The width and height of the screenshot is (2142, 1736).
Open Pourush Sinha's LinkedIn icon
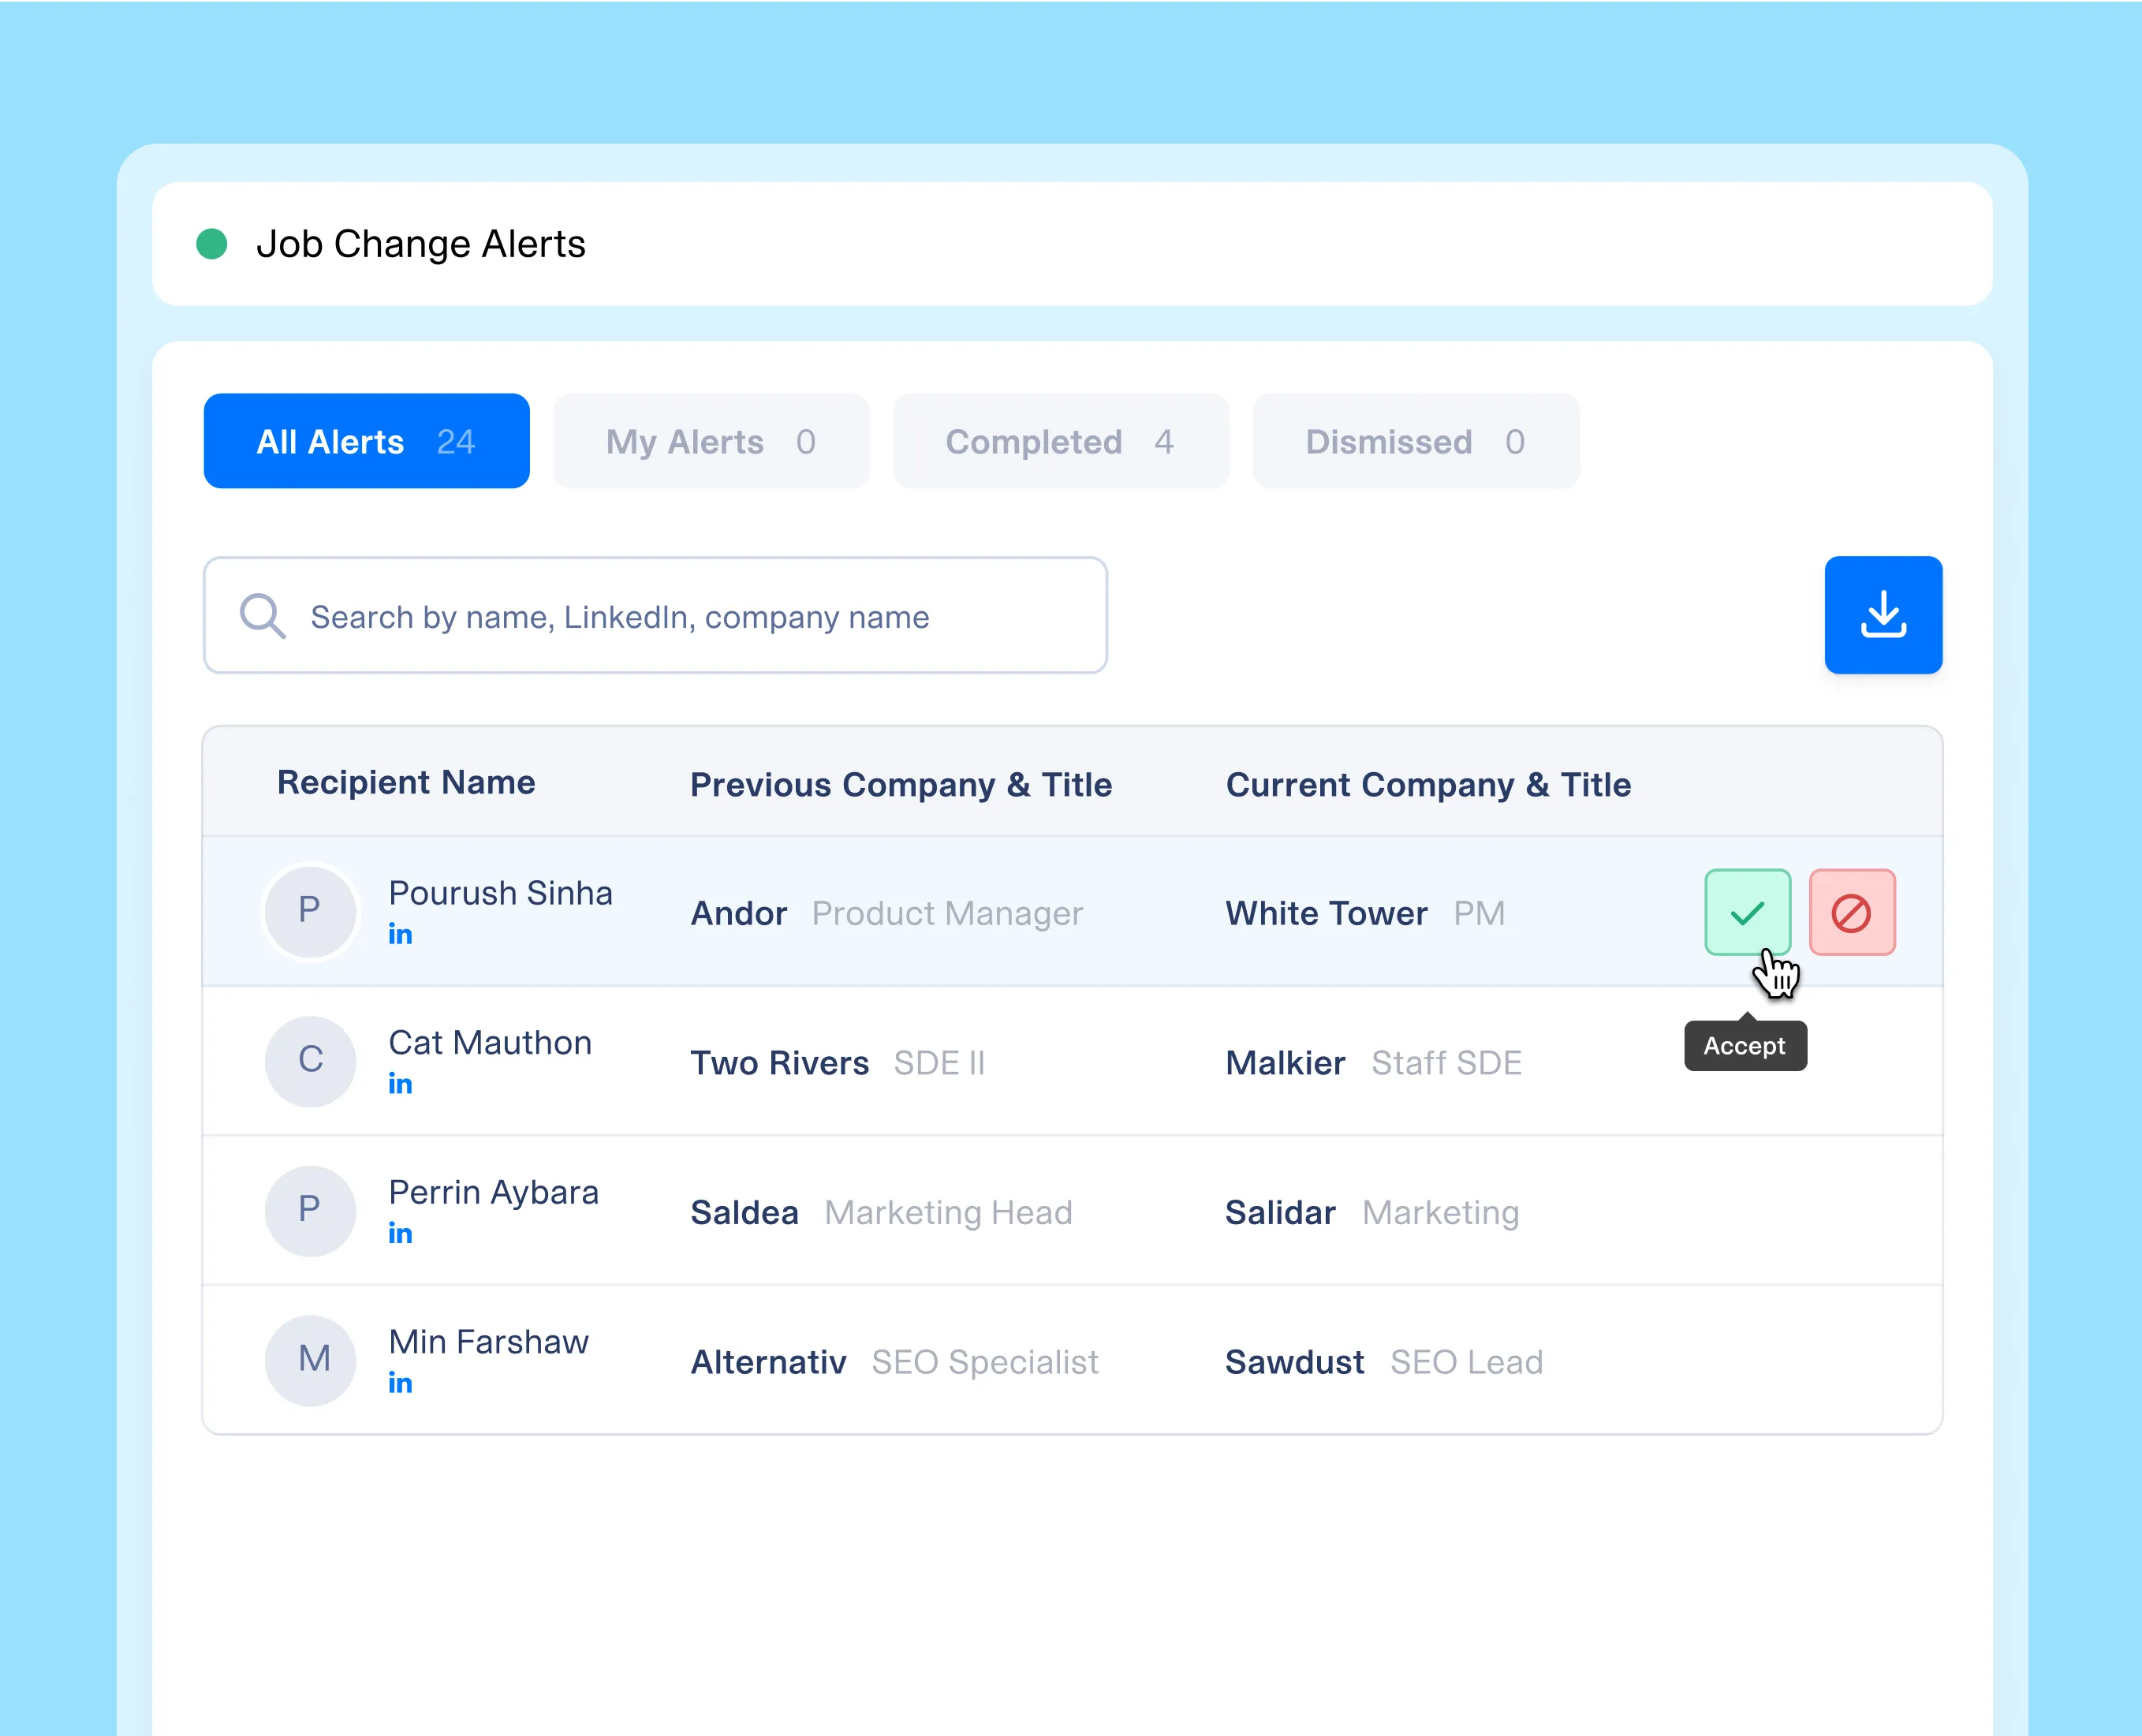click(x=400, y=934)
